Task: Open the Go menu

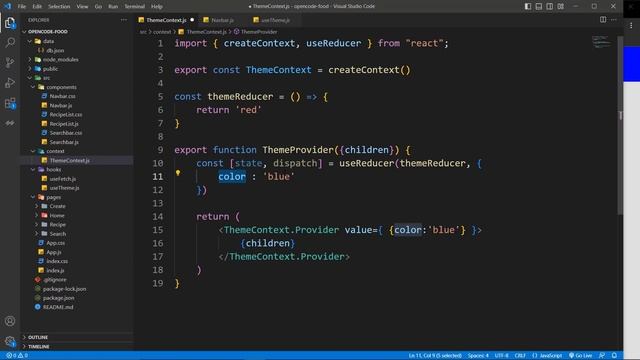Action: 98,7
